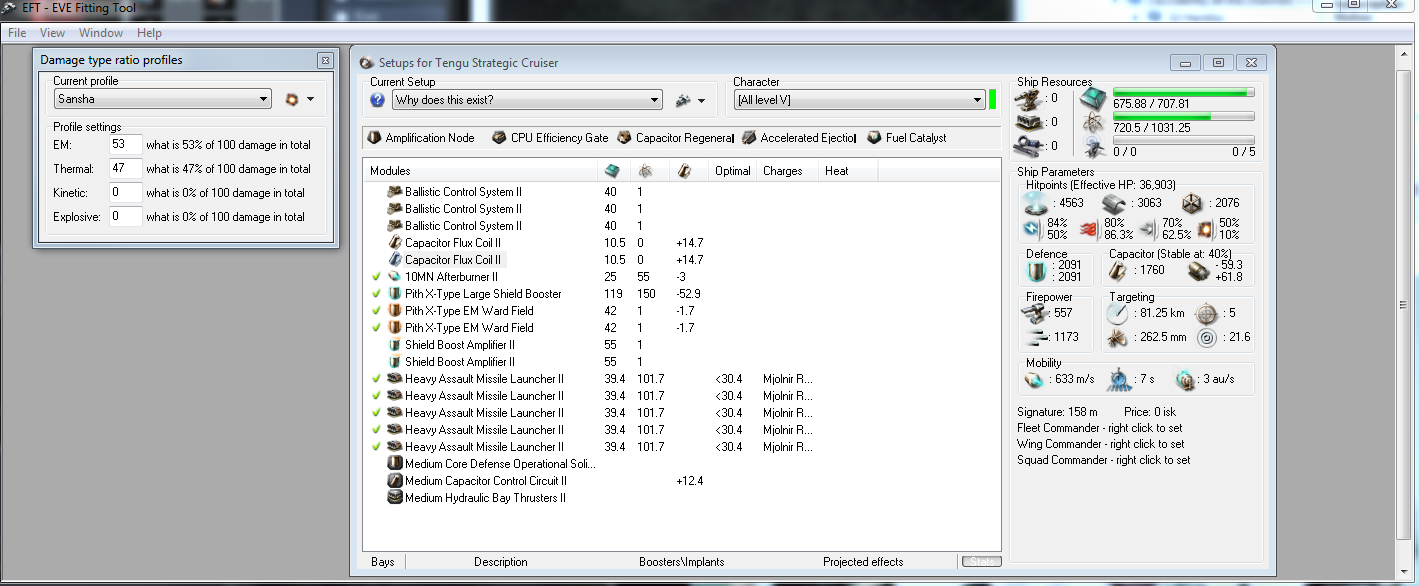The image size is (1419, 586).
Task: Click the powergrid column header icon
Action: [646, 171]
